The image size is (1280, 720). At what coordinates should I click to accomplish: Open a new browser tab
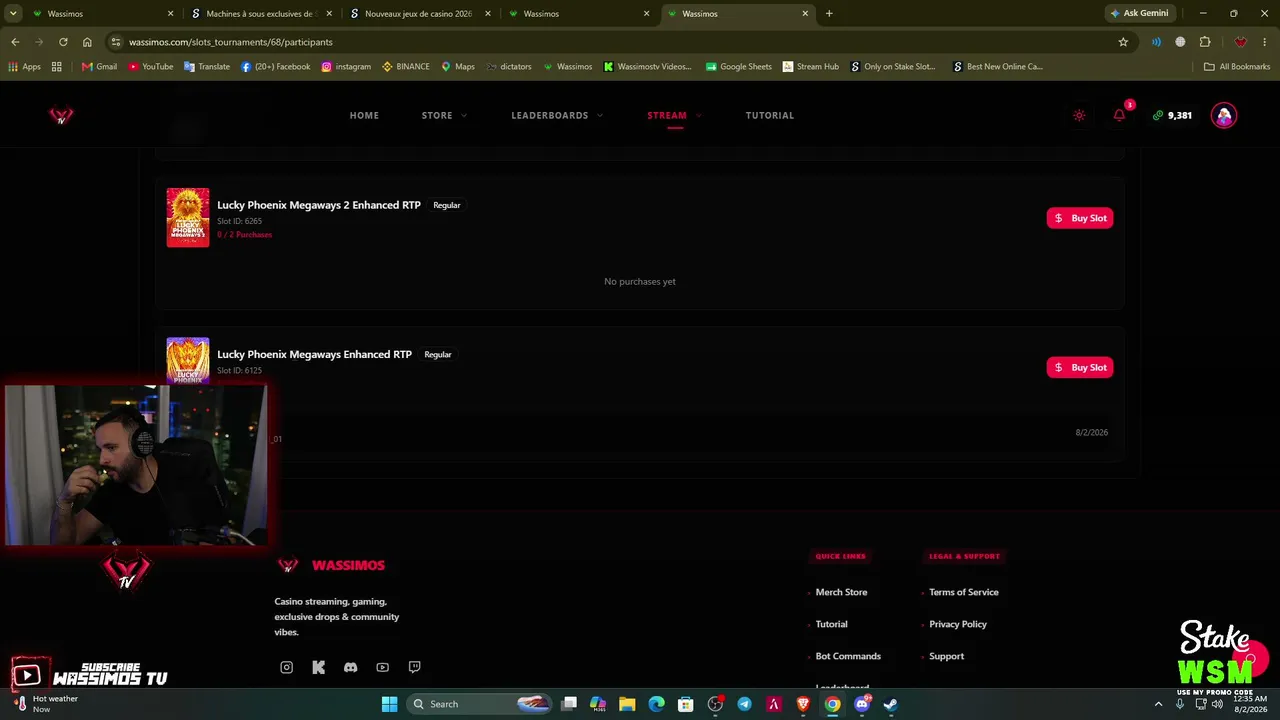coord(829,13)
